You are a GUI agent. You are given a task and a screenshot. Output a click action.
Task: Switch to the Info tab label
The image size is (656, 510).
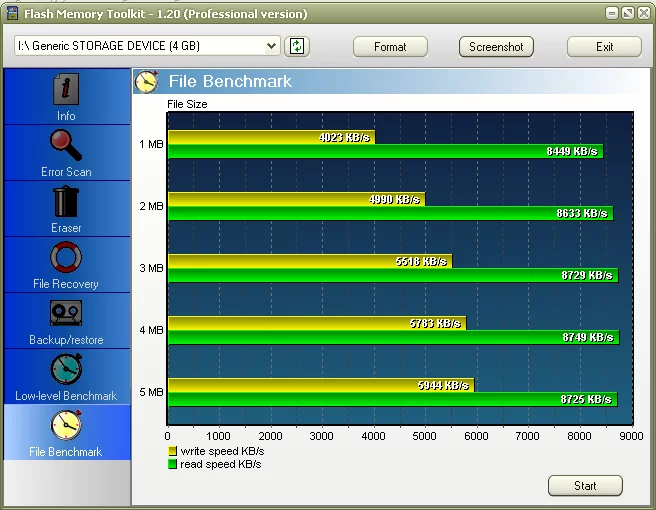coord(66,116)
